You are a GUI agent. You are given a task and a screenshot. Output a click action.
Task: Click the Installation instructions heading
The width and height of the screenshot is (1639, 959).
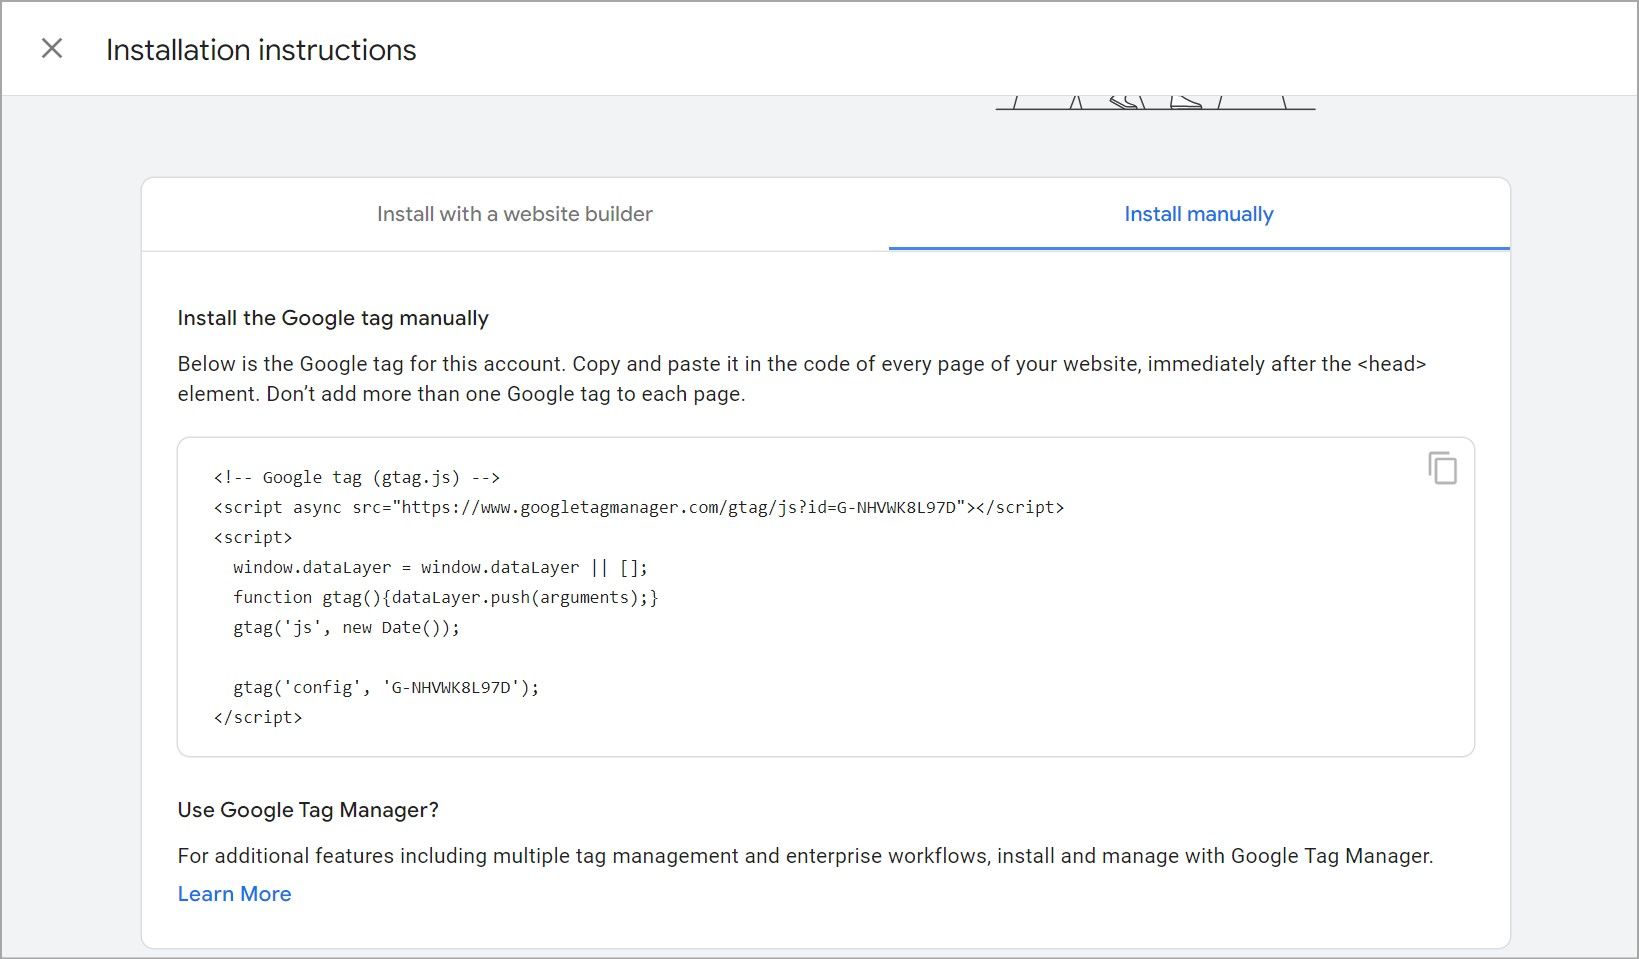pyautogui.click(x=261, y=50)
